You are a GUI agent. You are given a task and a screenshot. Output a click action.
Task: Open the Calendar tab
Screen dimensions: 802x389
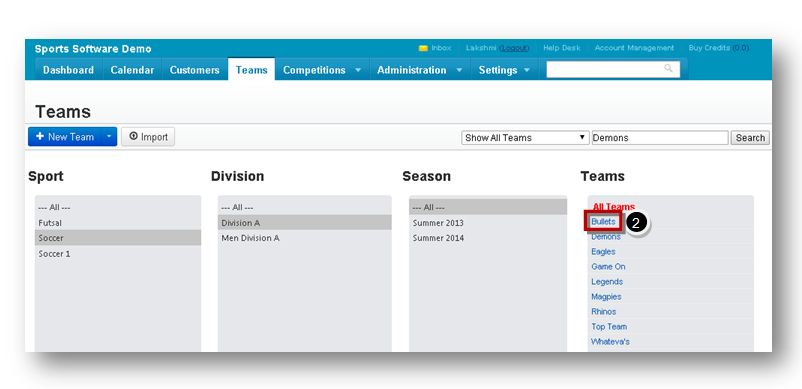point(132,70)
